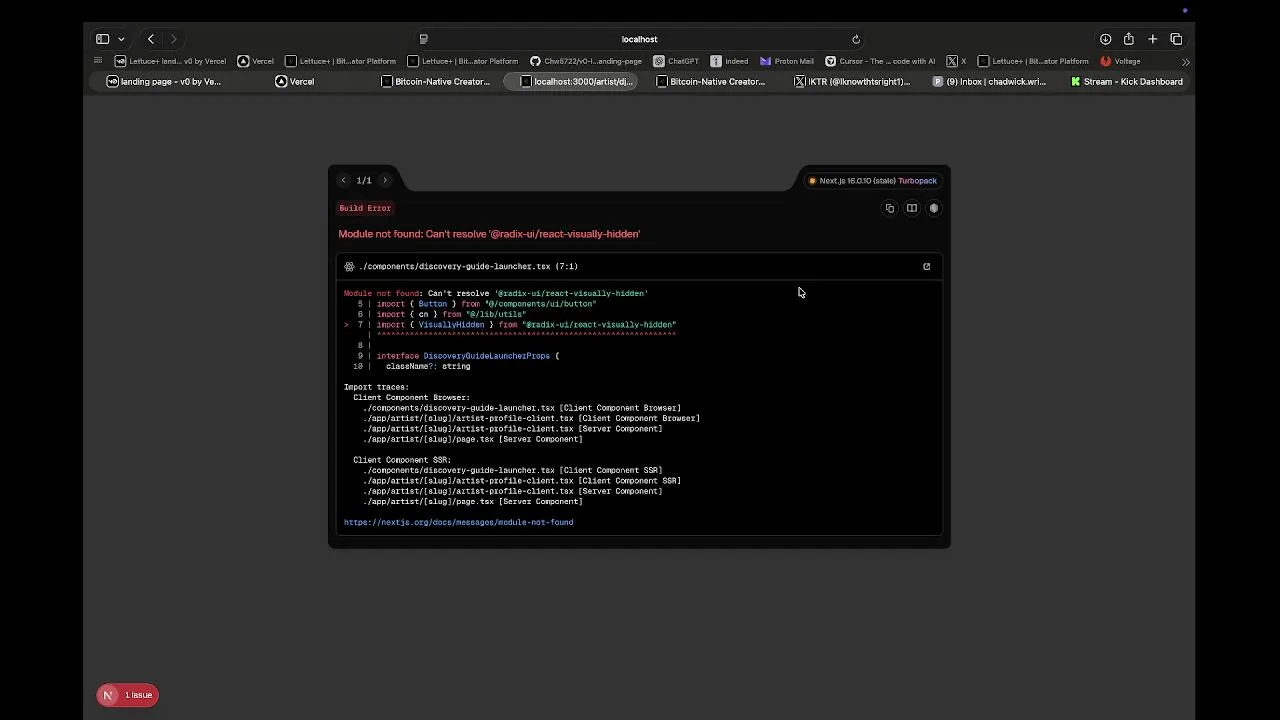Toggle the Safari sidebar
The width and height of the screenshot is (1280, 720).
pyautogui.click(x=102, y=39)
